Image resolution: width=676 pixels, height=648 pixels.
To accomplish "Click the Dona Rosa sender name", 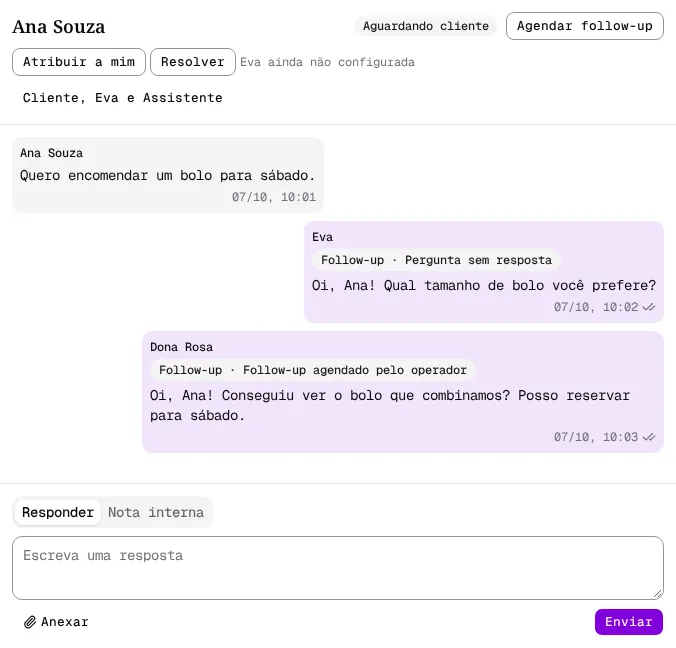I will pos(182,347).
